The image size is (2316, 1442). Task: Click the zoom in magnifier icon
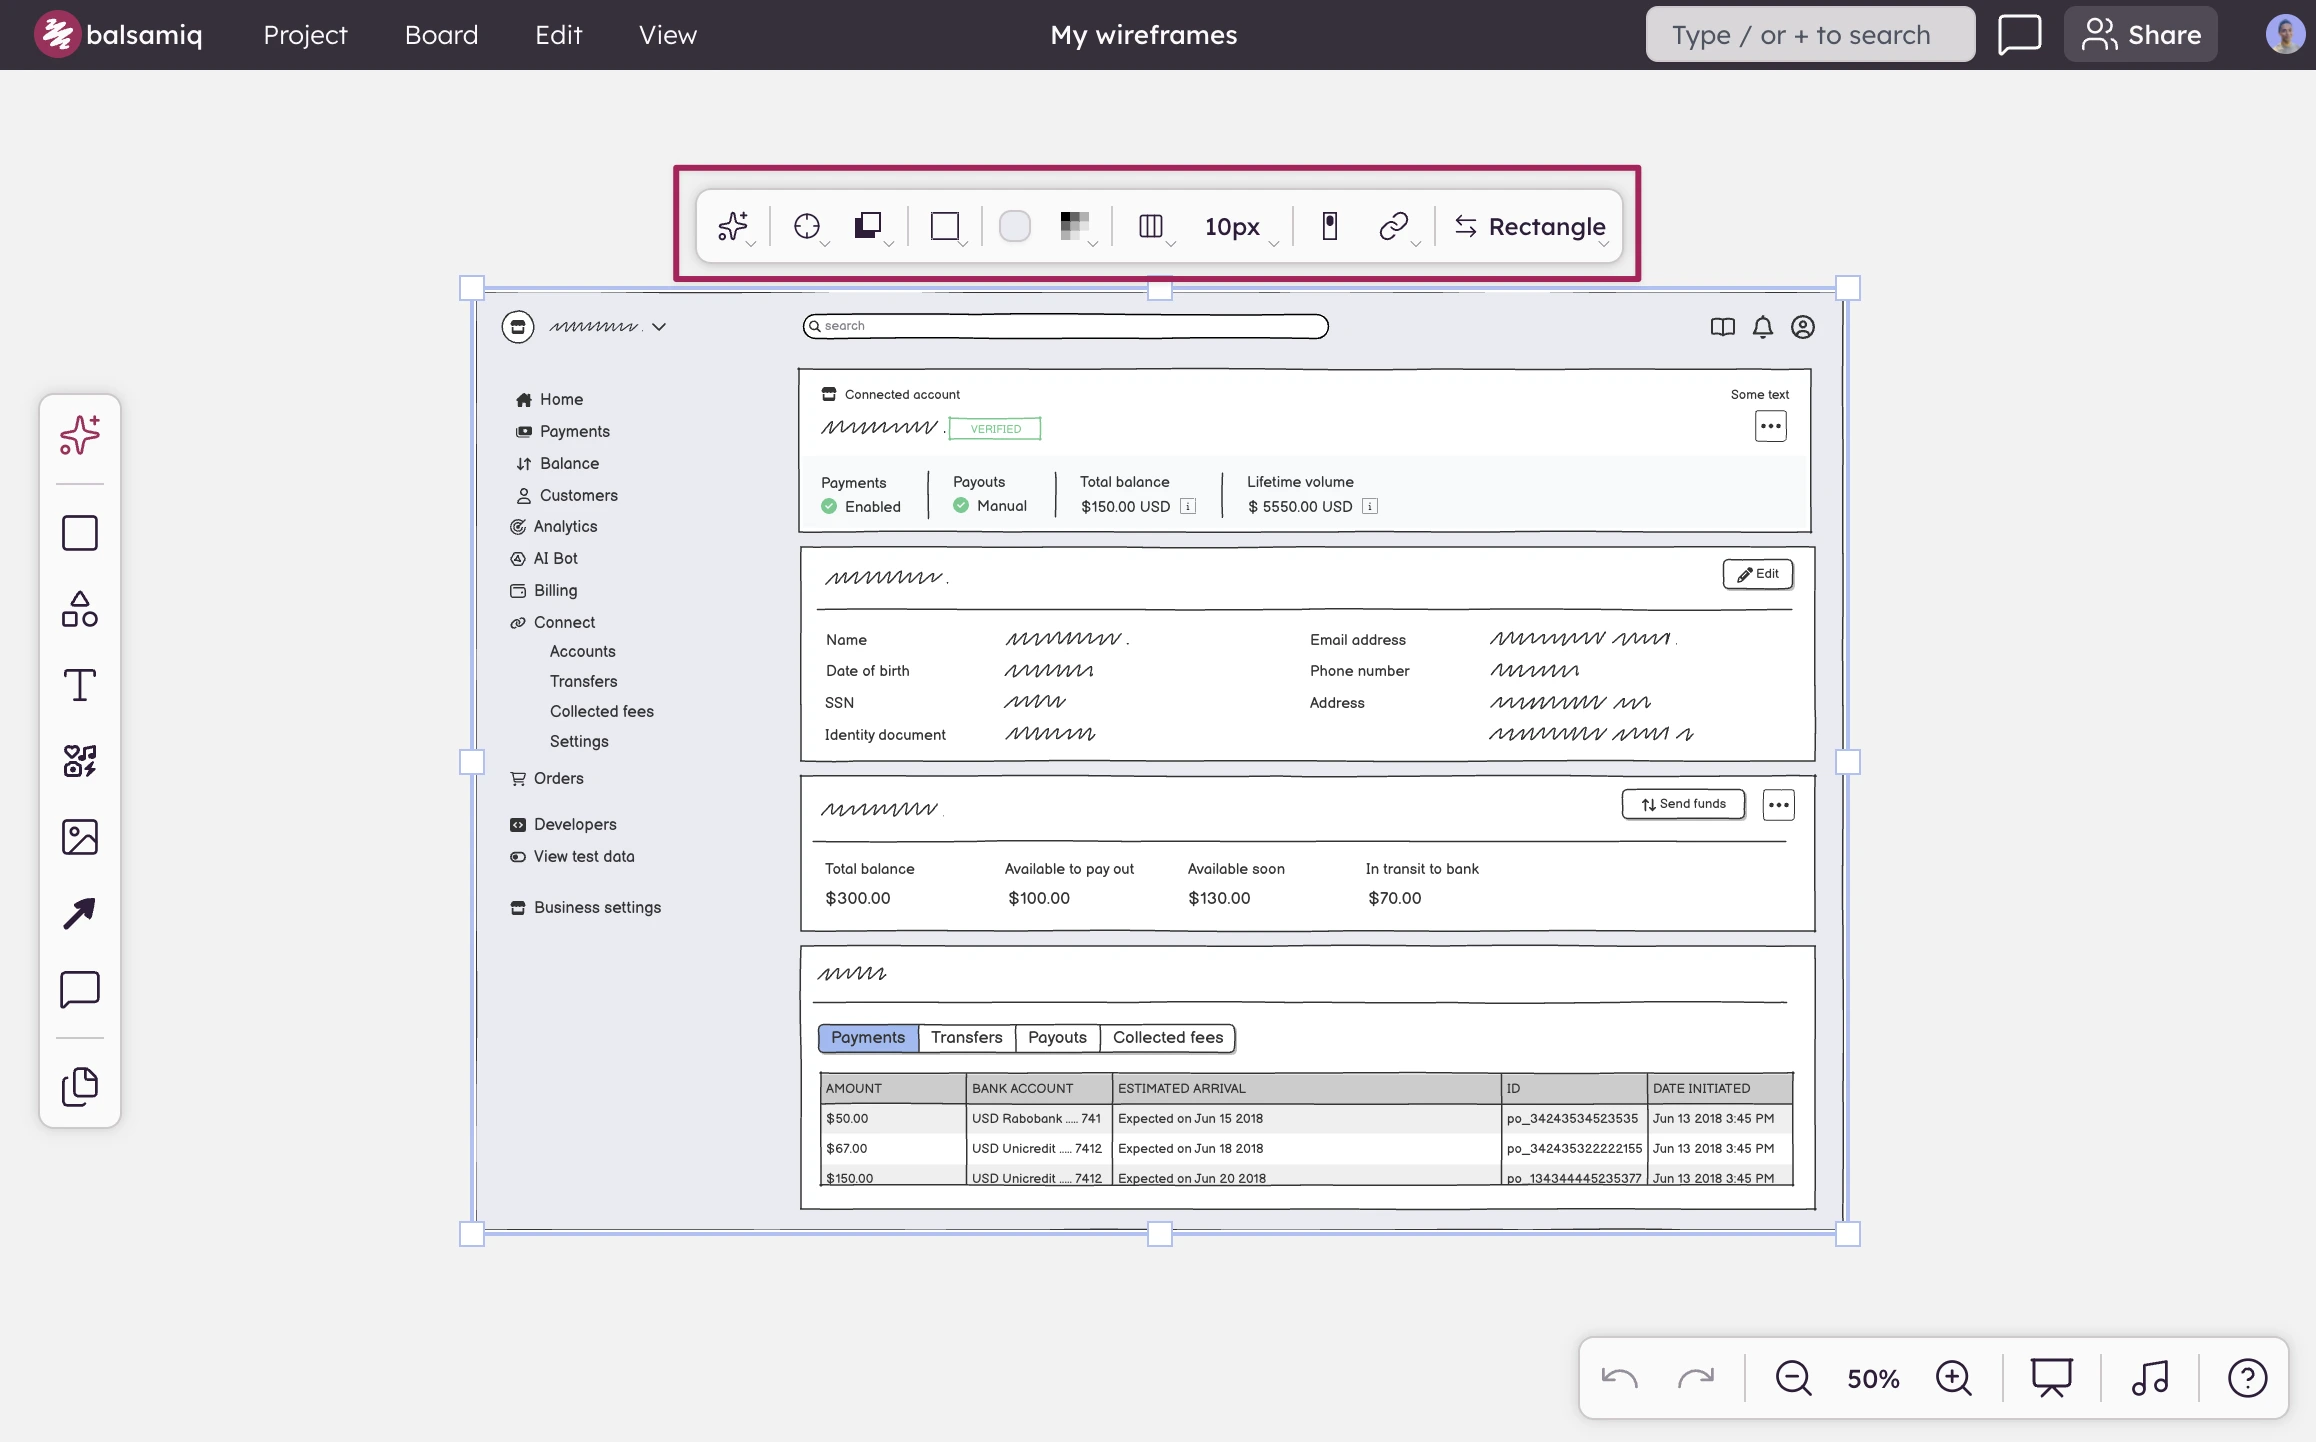1953,1378
